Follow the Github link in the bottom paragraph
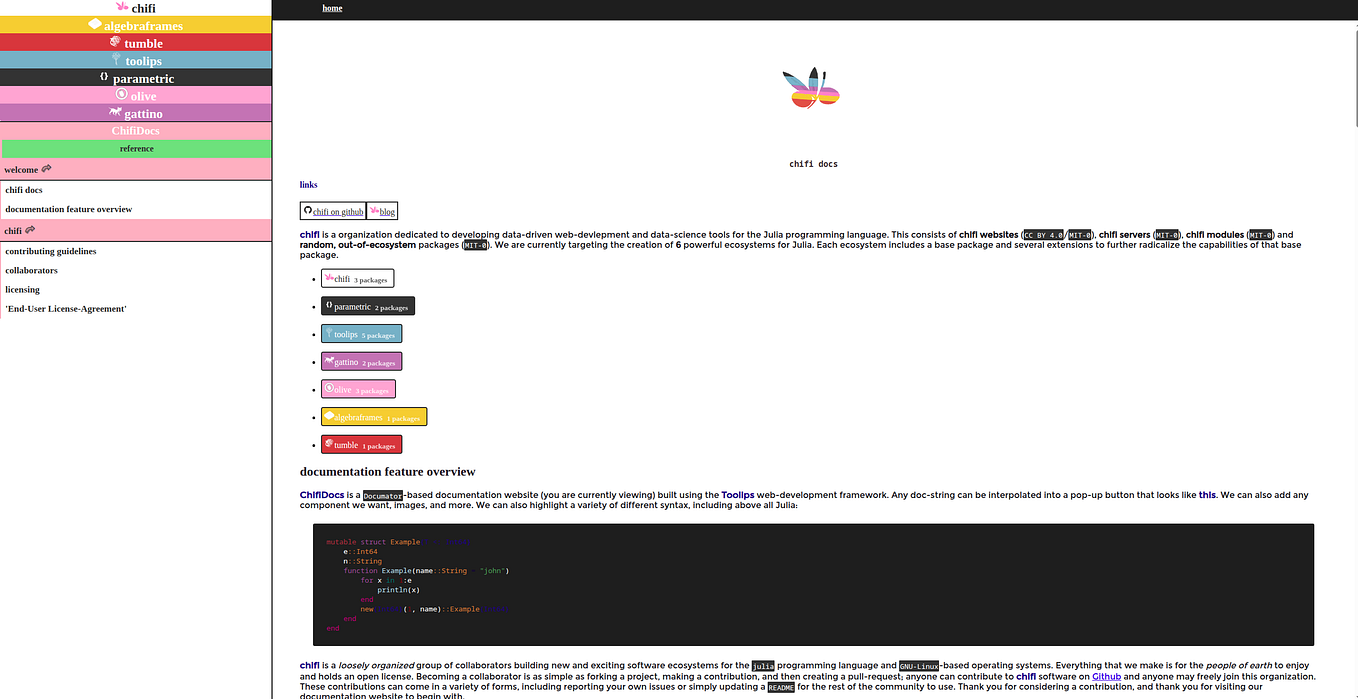This screenshot has width=1358, height=699. pos(1107,676)
